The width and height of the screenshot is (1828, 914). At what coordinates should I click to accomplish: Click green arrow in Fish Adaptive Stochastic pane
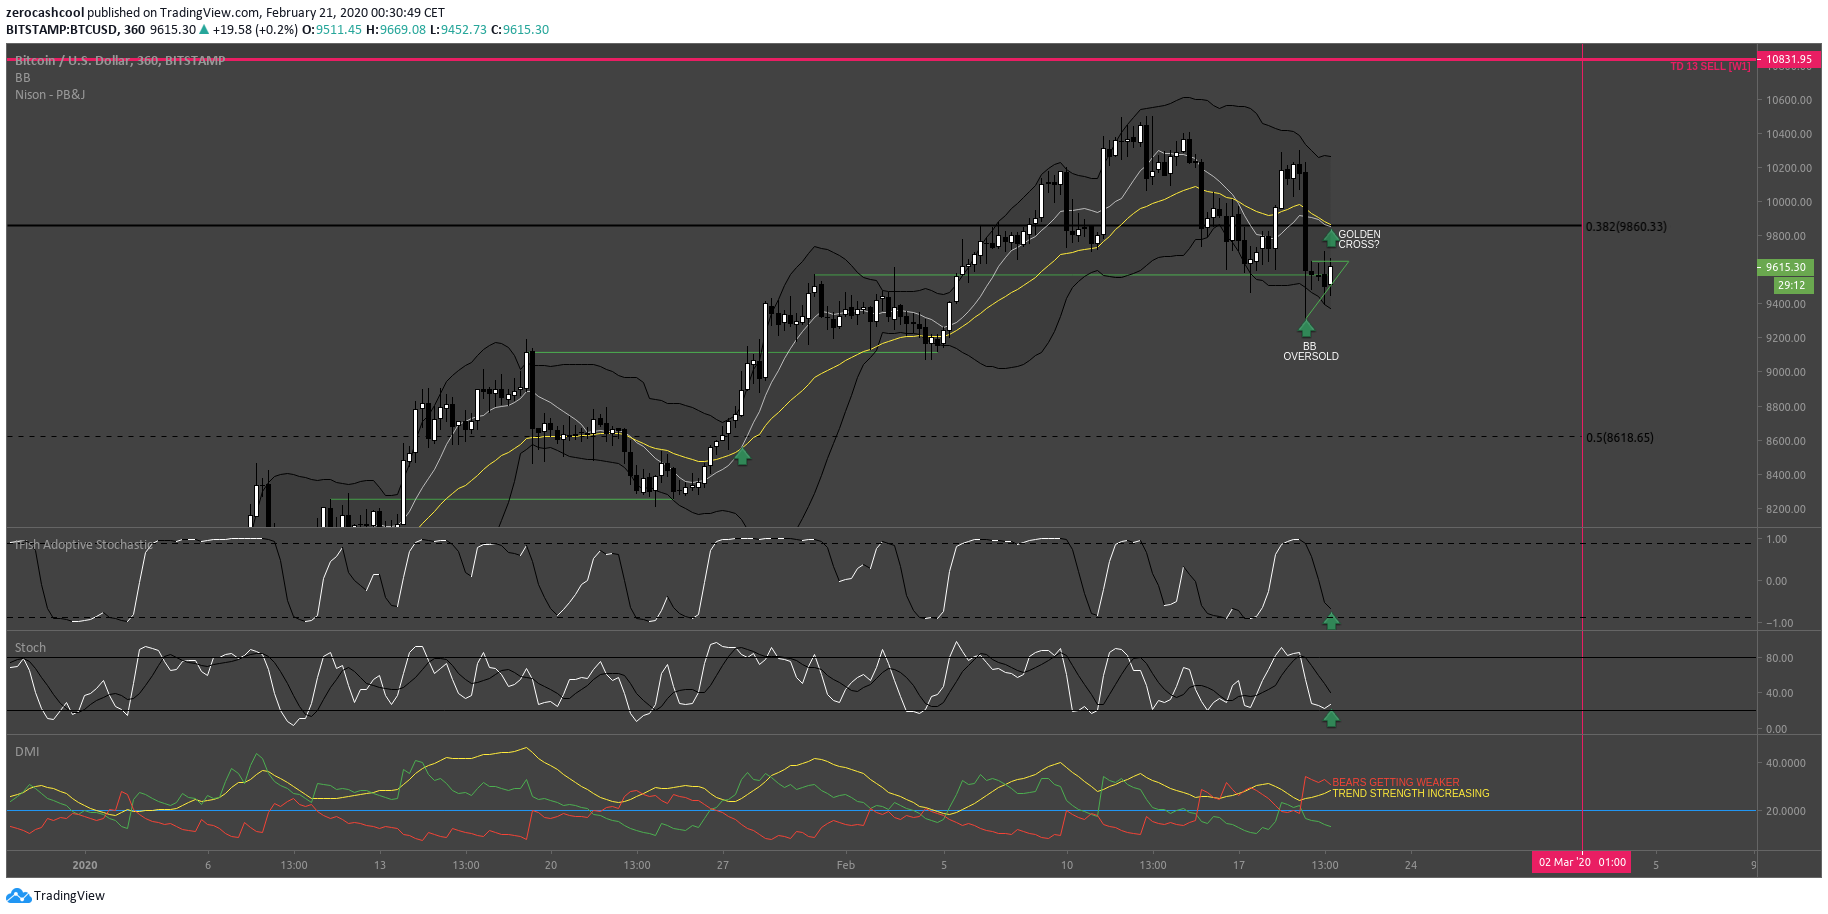pyautogui.click(x=1331, y=621)
